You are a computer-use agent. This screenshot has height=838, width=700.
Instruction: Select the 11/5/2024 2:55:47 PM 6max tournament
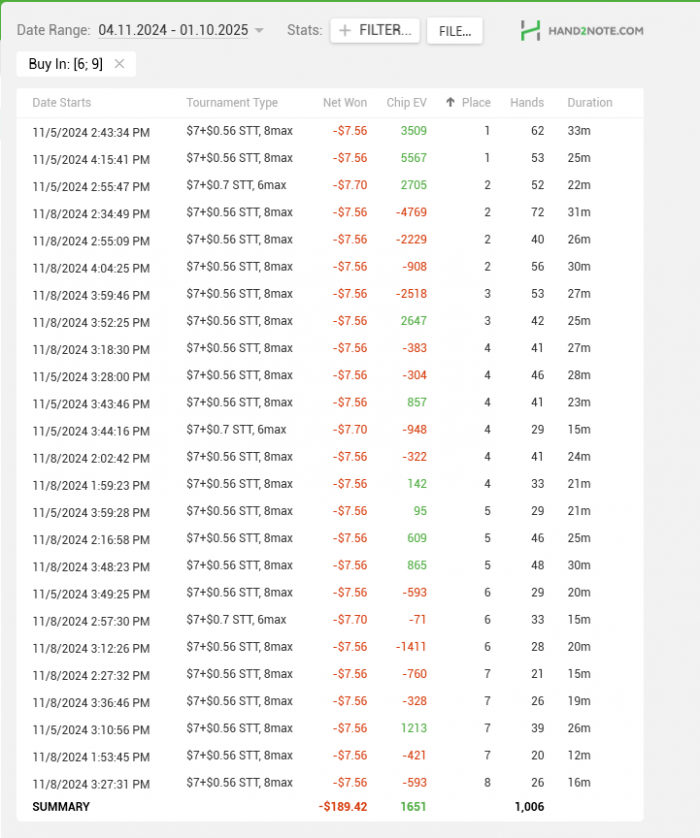pyautogui.click(x=91, y=186)
